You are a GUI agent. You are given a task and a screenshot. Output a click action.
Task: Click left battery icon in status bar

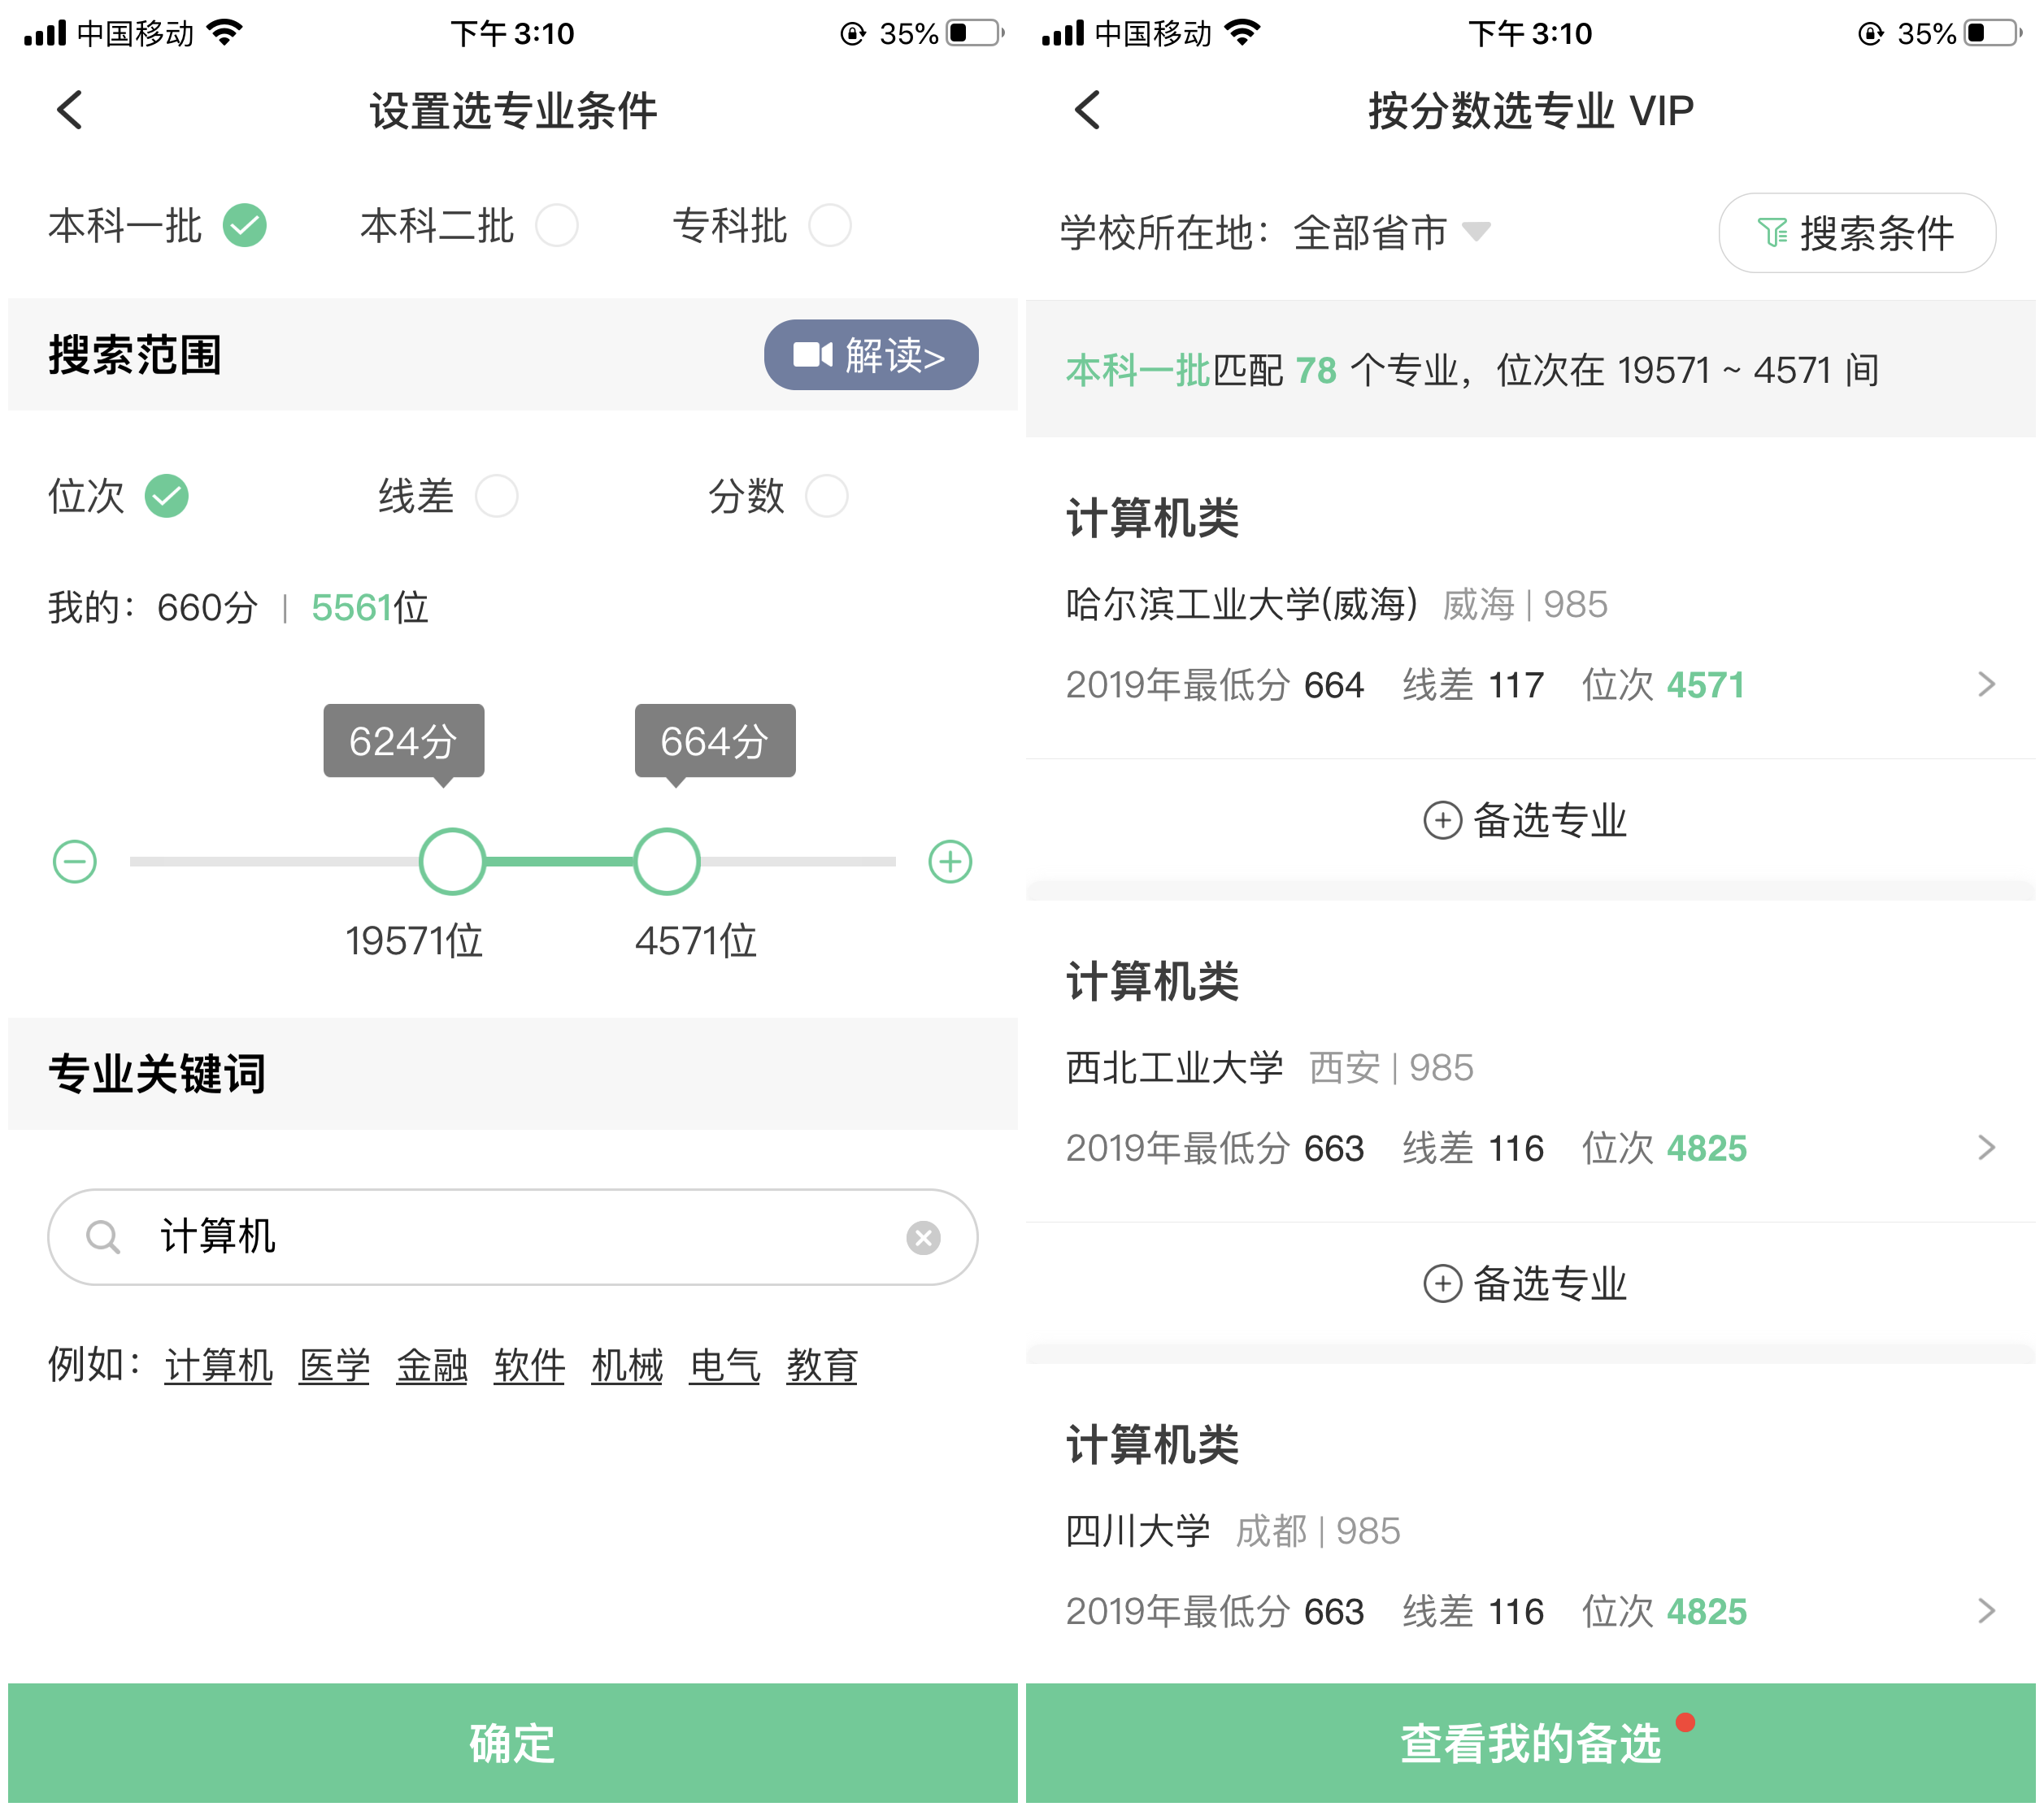coord(975,33)
